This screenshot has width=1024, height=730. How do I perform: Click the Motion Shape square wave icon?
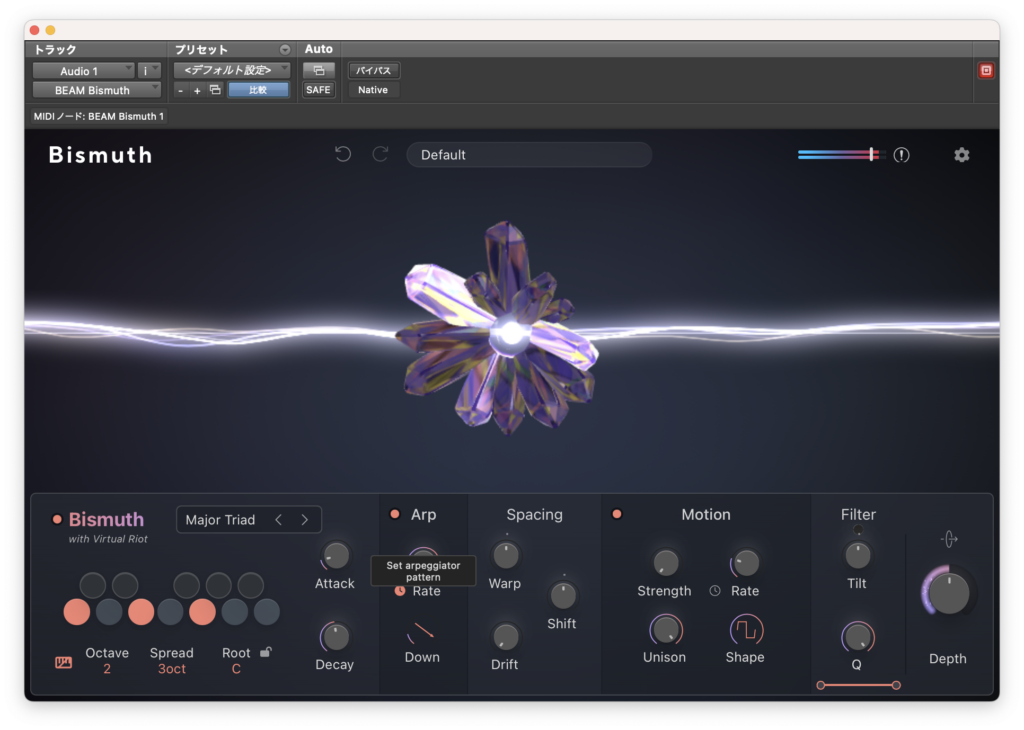tap(745, 630)
